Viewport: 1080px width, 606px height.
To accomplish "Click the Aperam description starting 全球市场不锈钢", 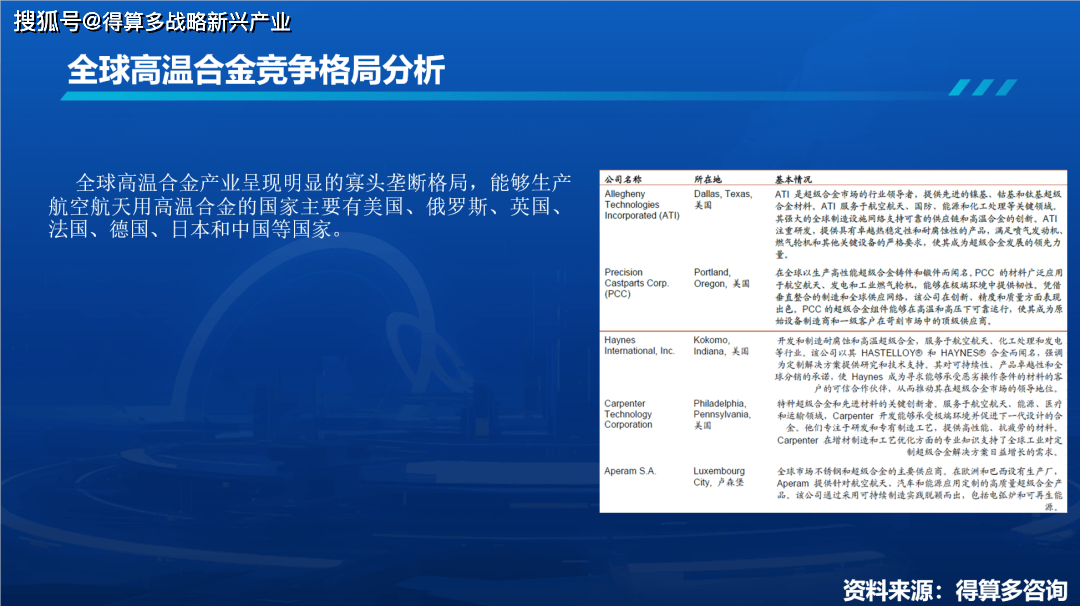I will 919,489.
